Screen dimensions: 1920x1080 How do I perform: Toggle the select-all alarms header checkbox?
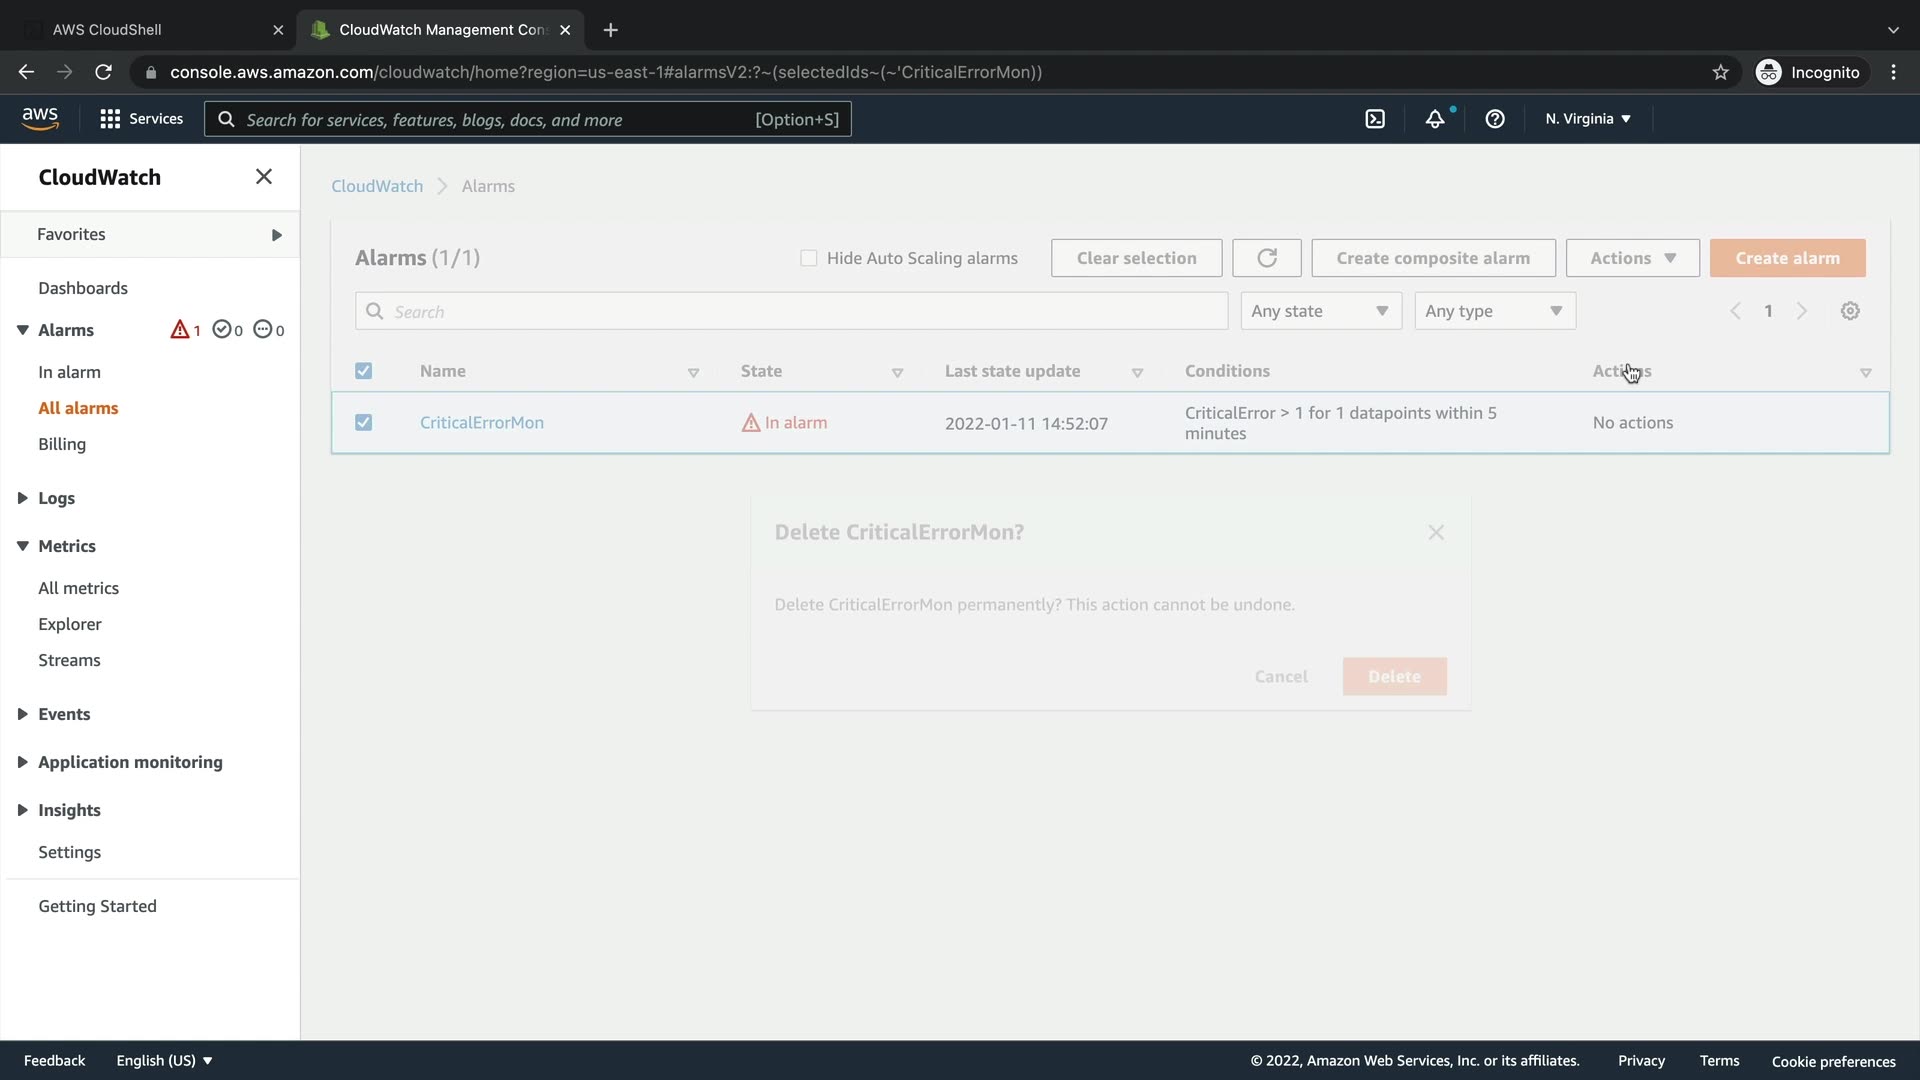[x=364, y=371]
